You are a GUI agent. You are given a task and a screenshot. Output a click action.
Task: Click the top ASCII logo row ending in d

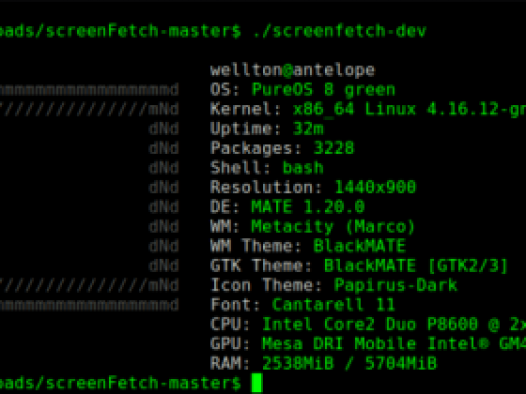89,90
